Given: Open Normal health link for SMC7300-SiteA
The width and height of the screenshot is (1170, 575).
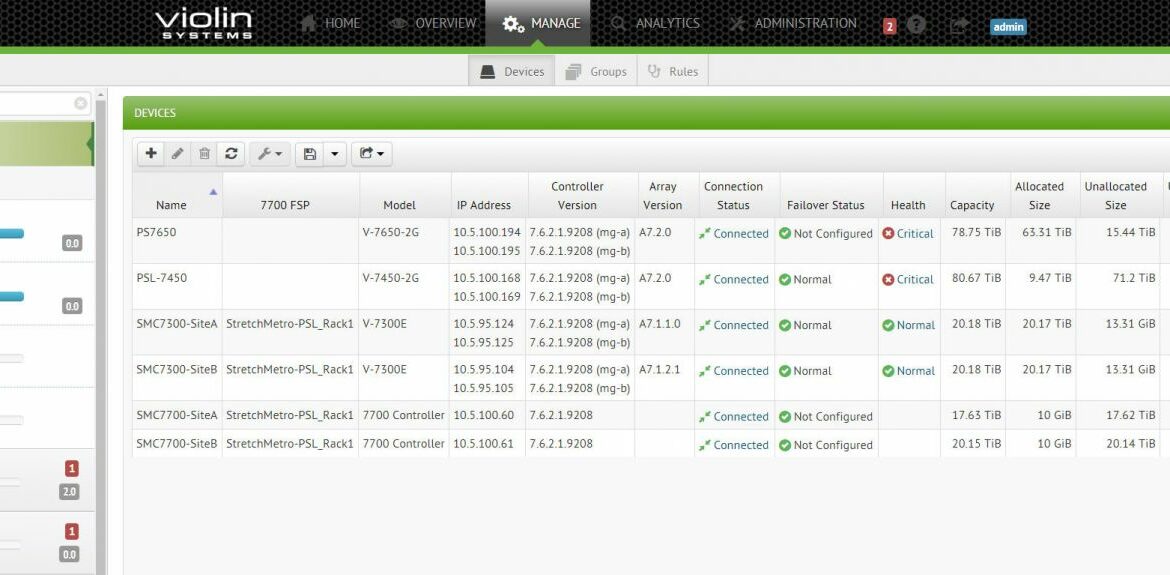Looking at the screenshot, I should [916, 325].
